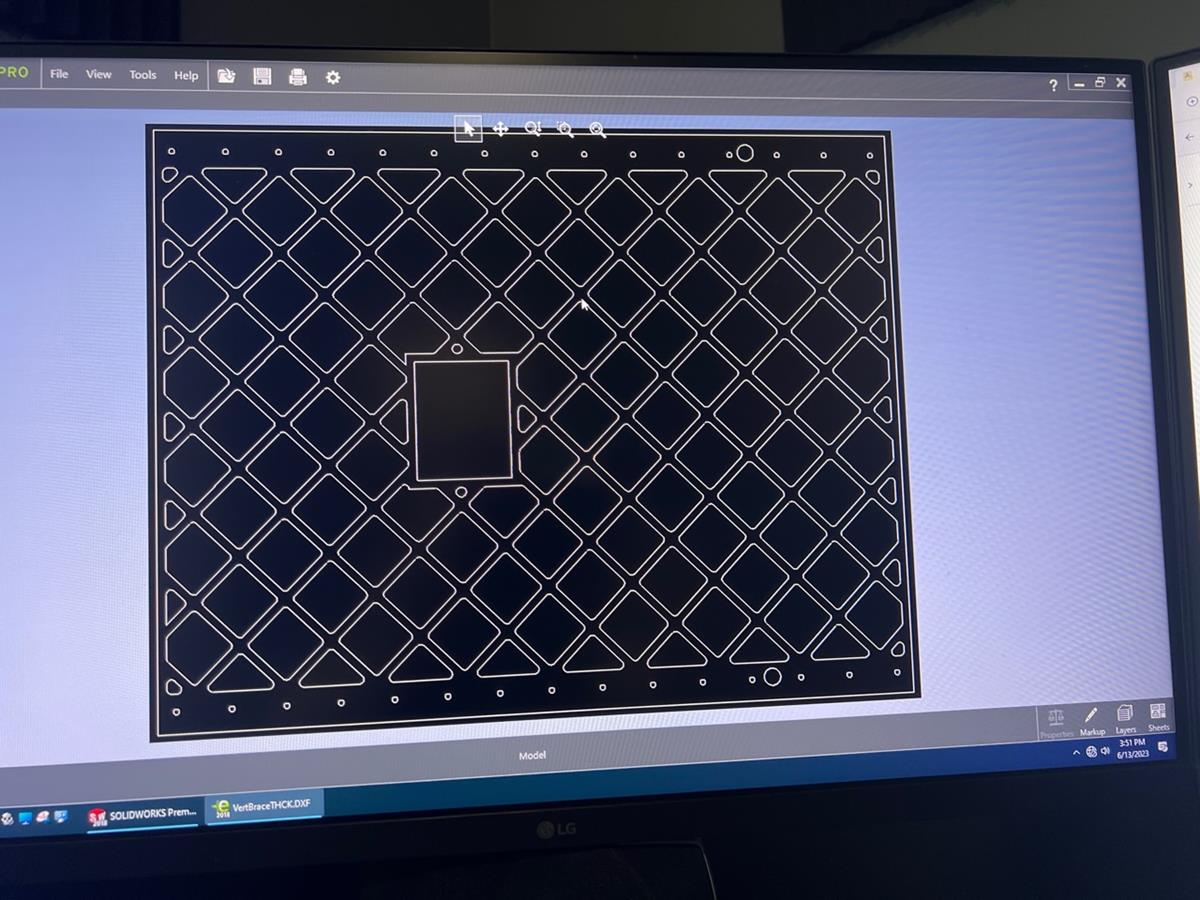Click the central rectangular cutout in drawing
The image size is (1200, 900).
462,420
